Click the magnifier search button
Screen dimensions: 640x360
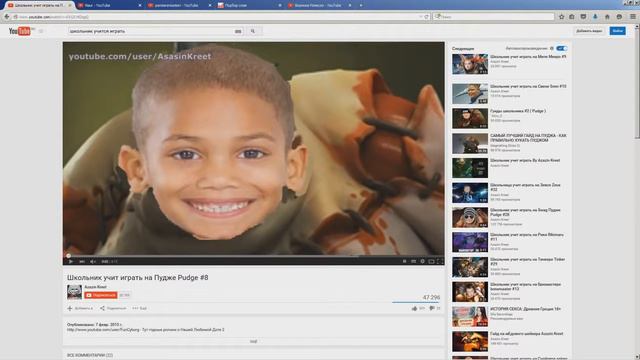(253, 31)
